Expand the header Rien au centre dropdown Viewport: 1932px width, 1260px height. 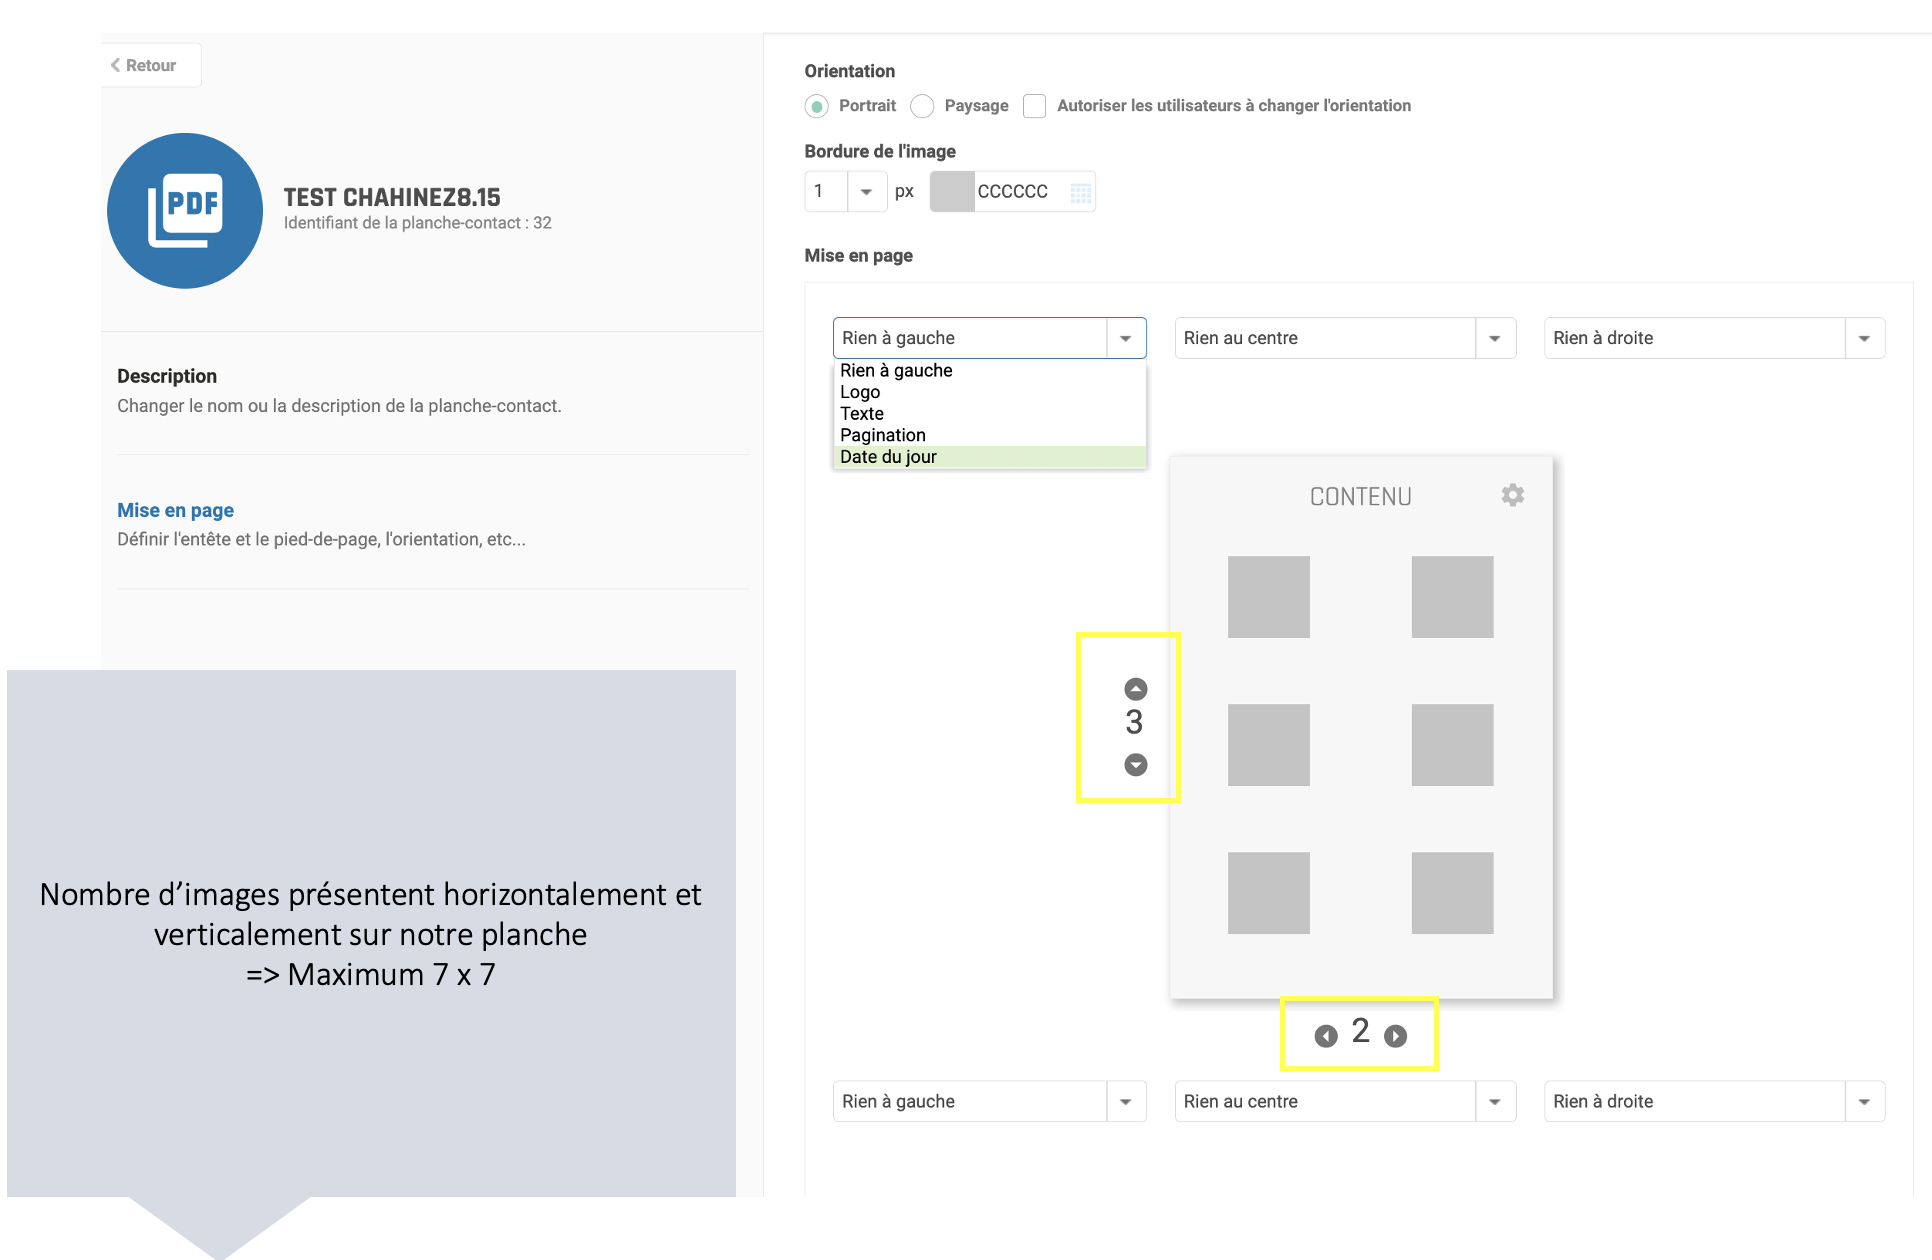tap(1494, 338)
